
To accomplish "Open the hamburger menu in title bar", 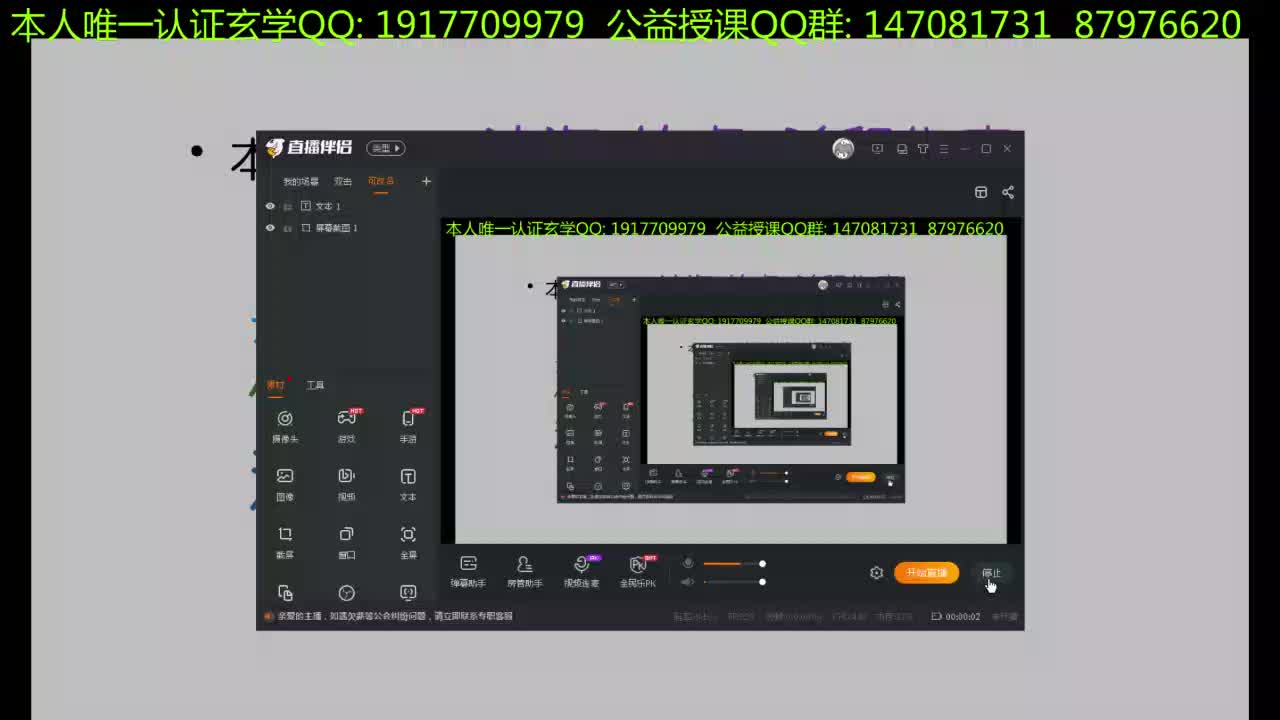I will point(943,149).
